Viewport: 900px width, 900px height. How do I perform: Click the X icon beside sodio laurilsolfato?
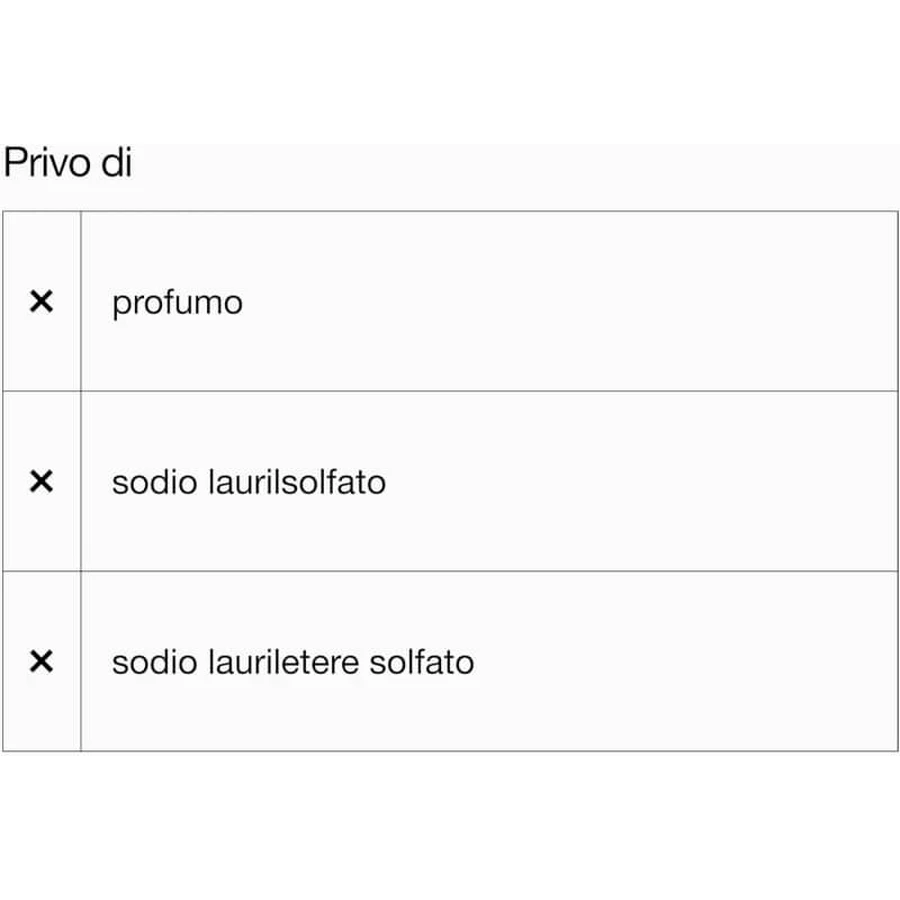[41, 482]
